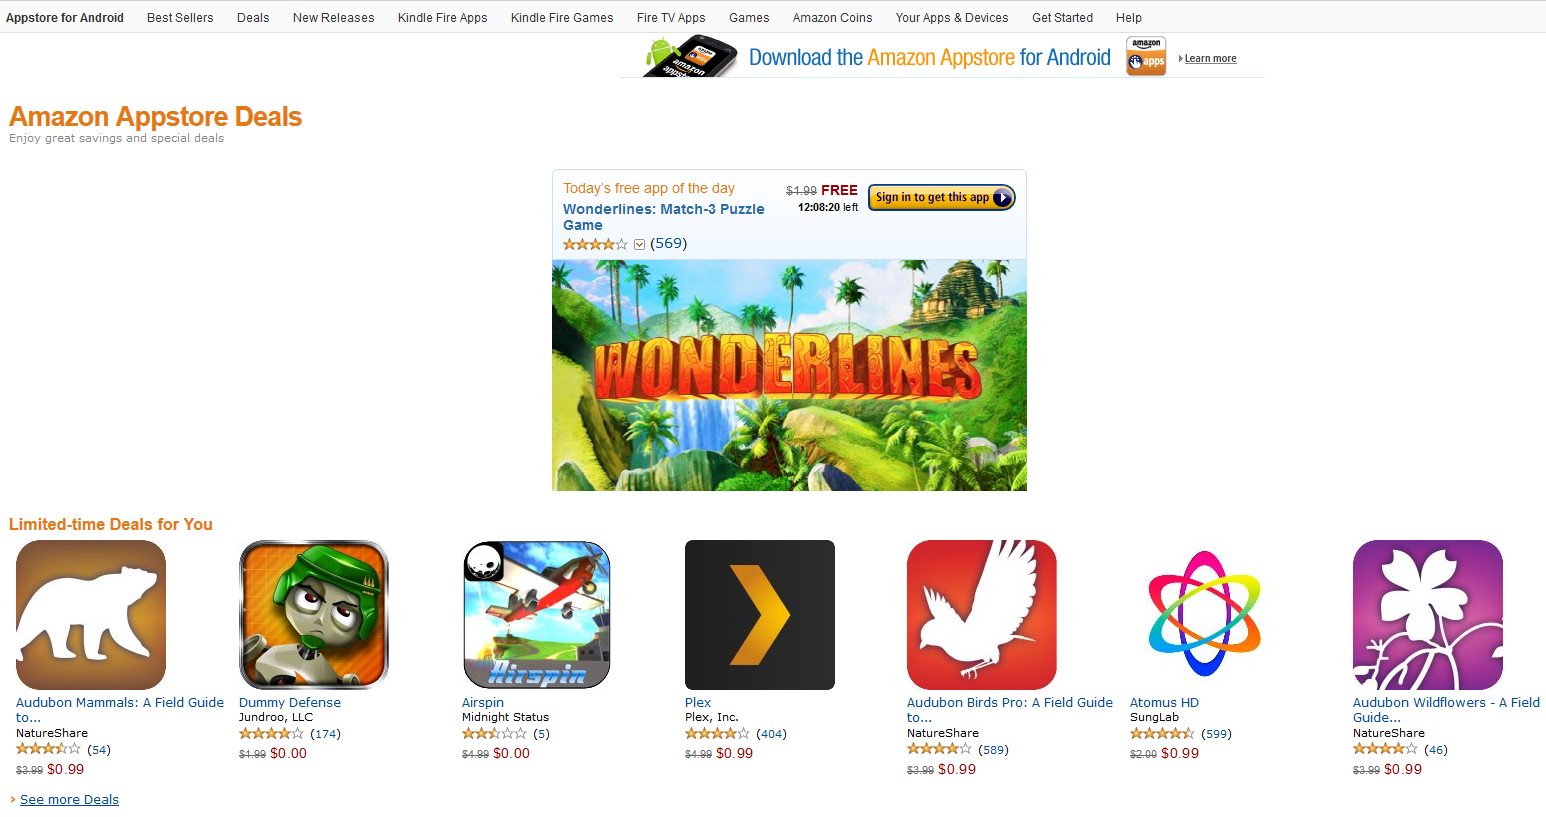Follow the See more Deals link
This screenshot has height=817, width=1546.
(x=69, y=800)
